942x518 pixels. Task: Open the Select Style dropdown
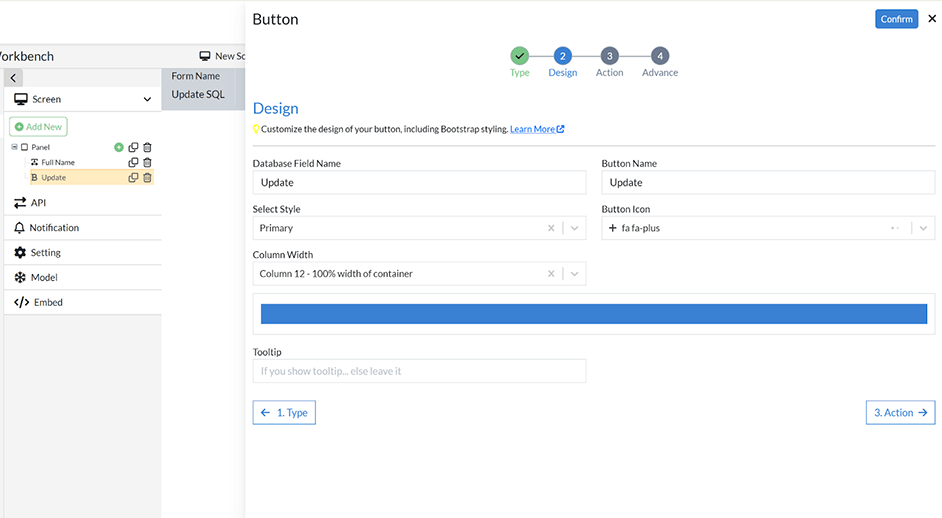574,228
